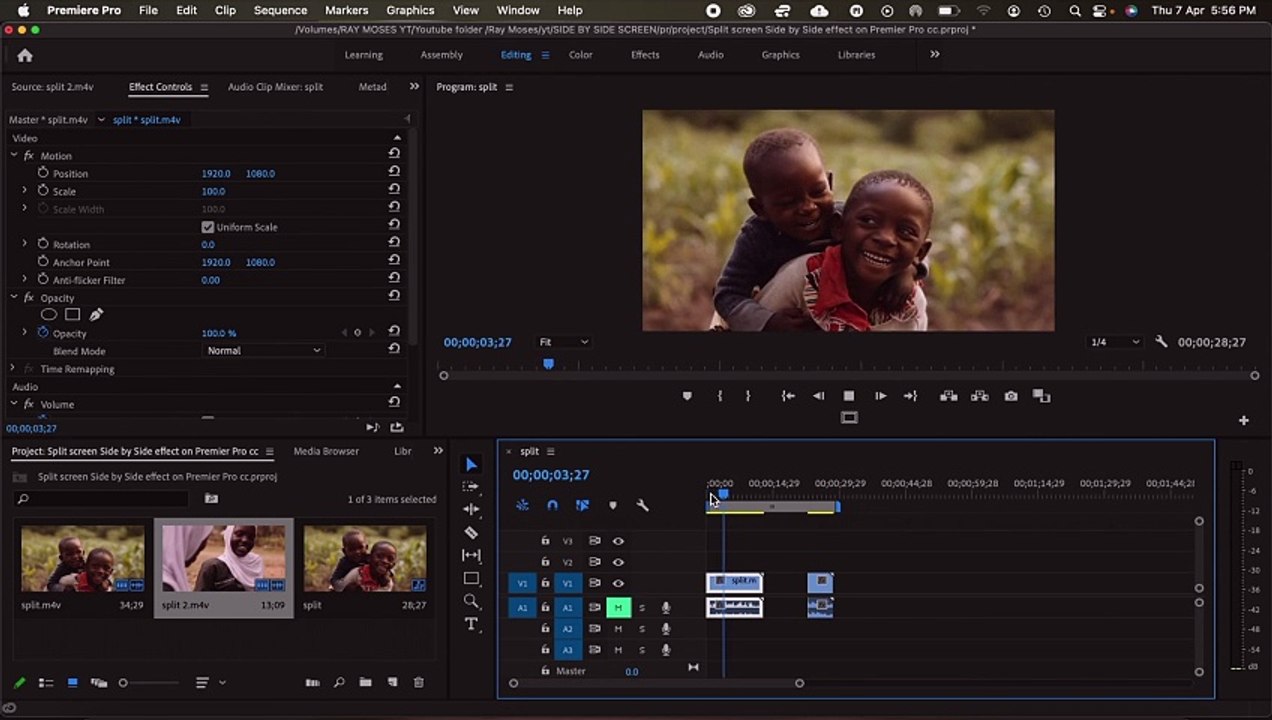This screenshot has height=720, width=1272.
Task: Click the Home icon
Action: pos(25,56)
